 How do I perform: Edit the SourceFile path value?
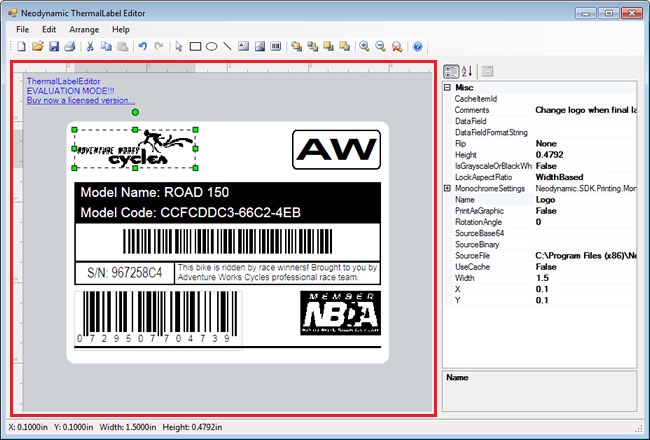point(585,255)
